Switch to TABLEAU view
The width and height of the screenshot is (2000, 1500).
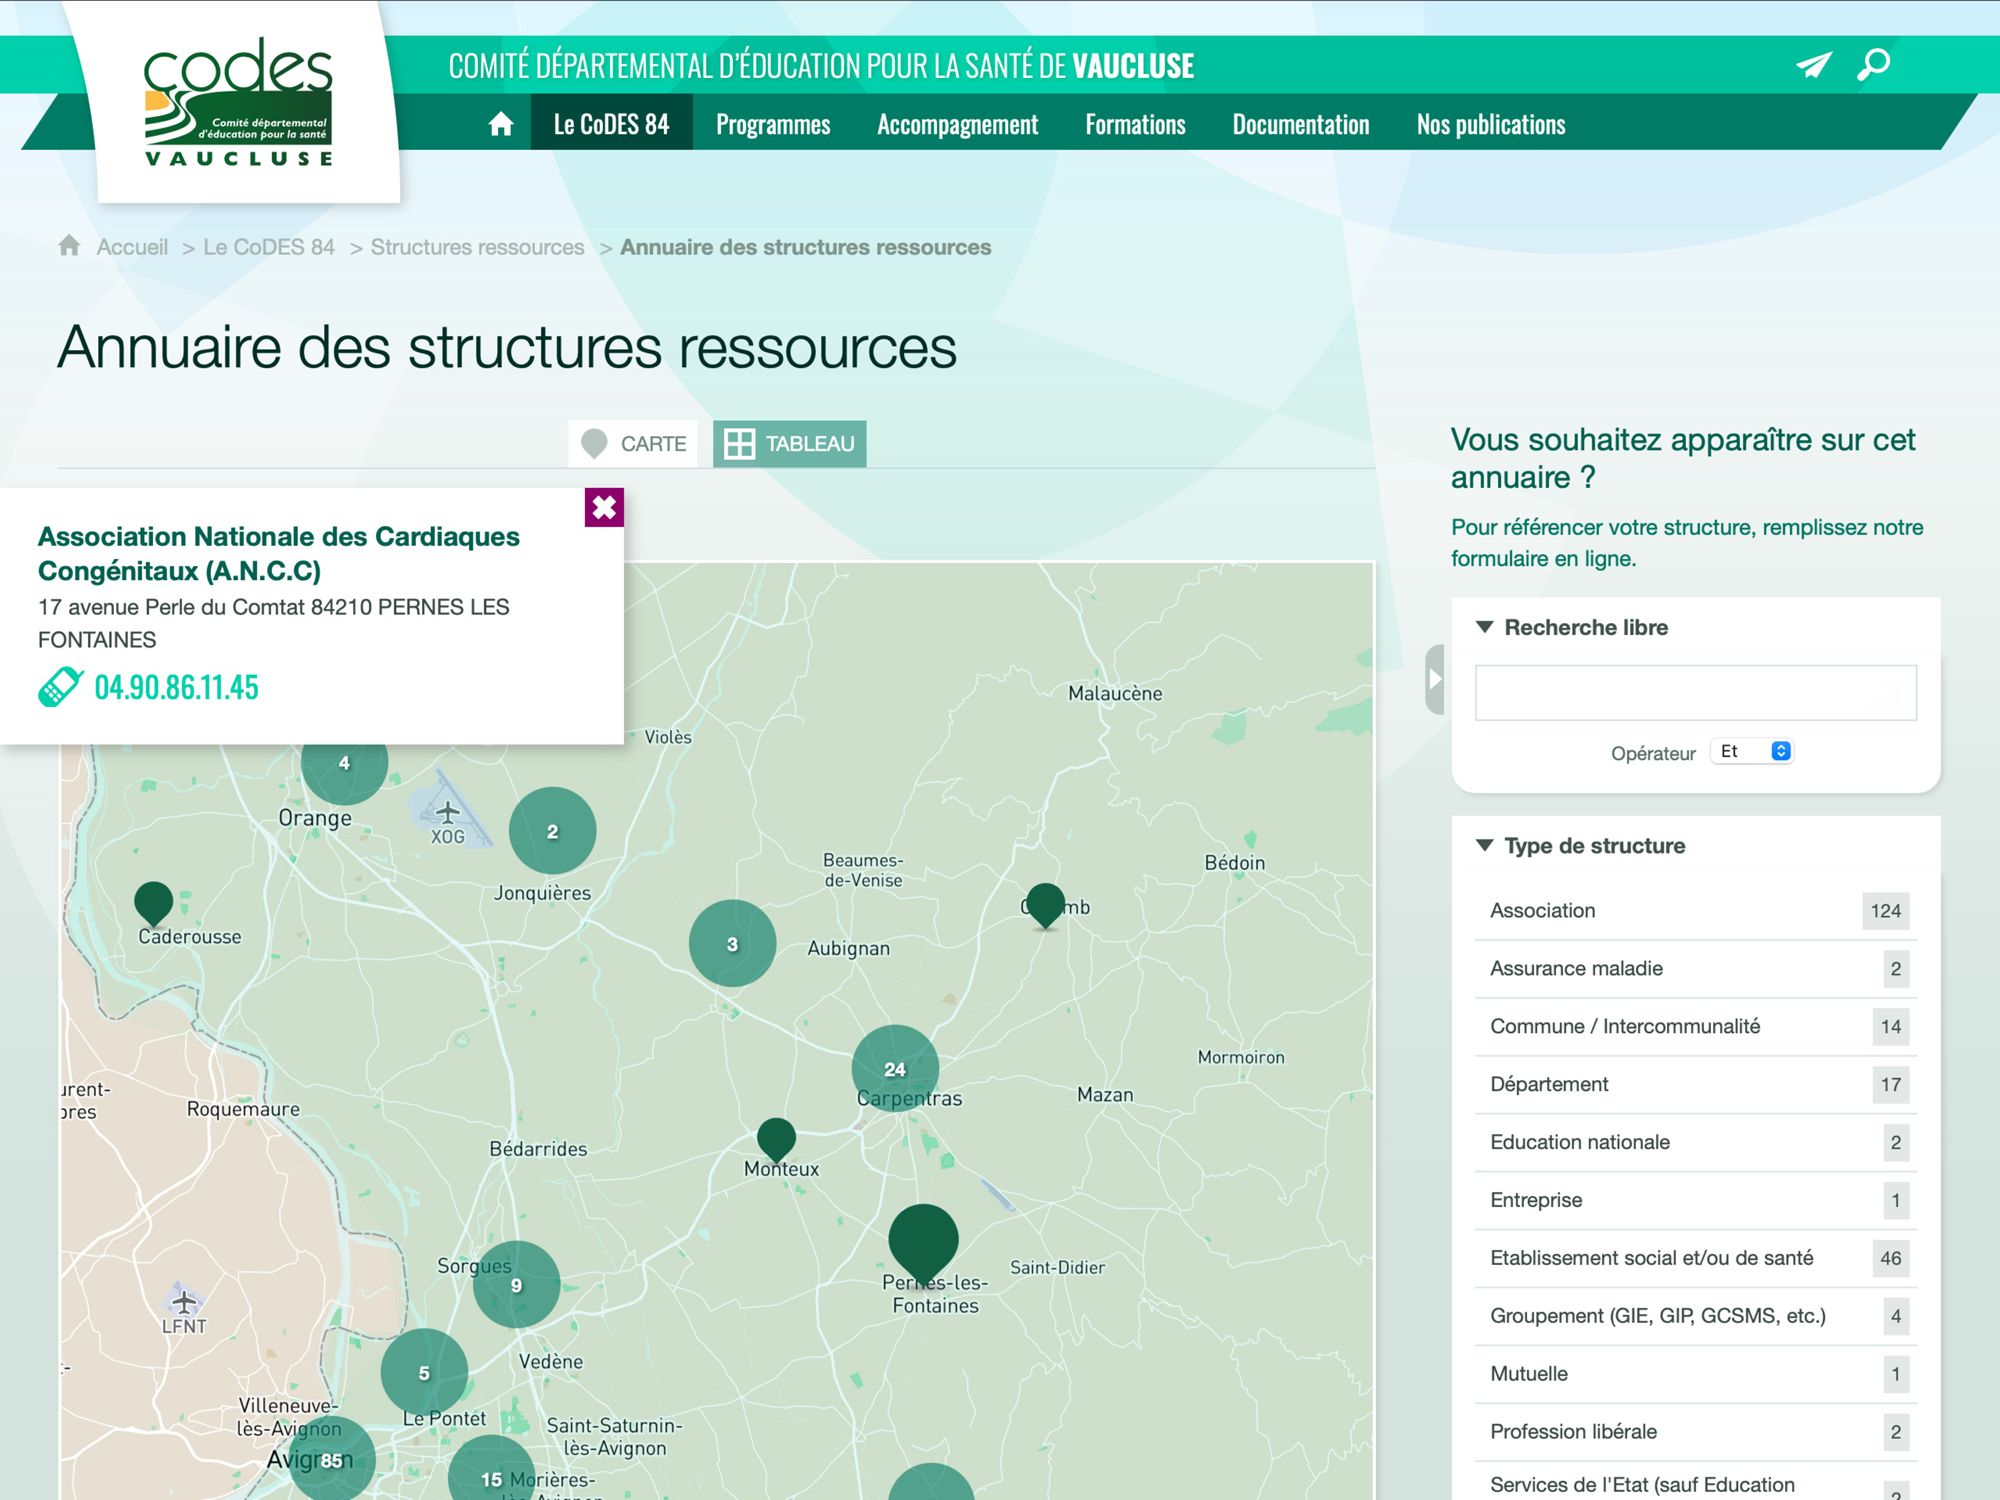coord(790,444)
